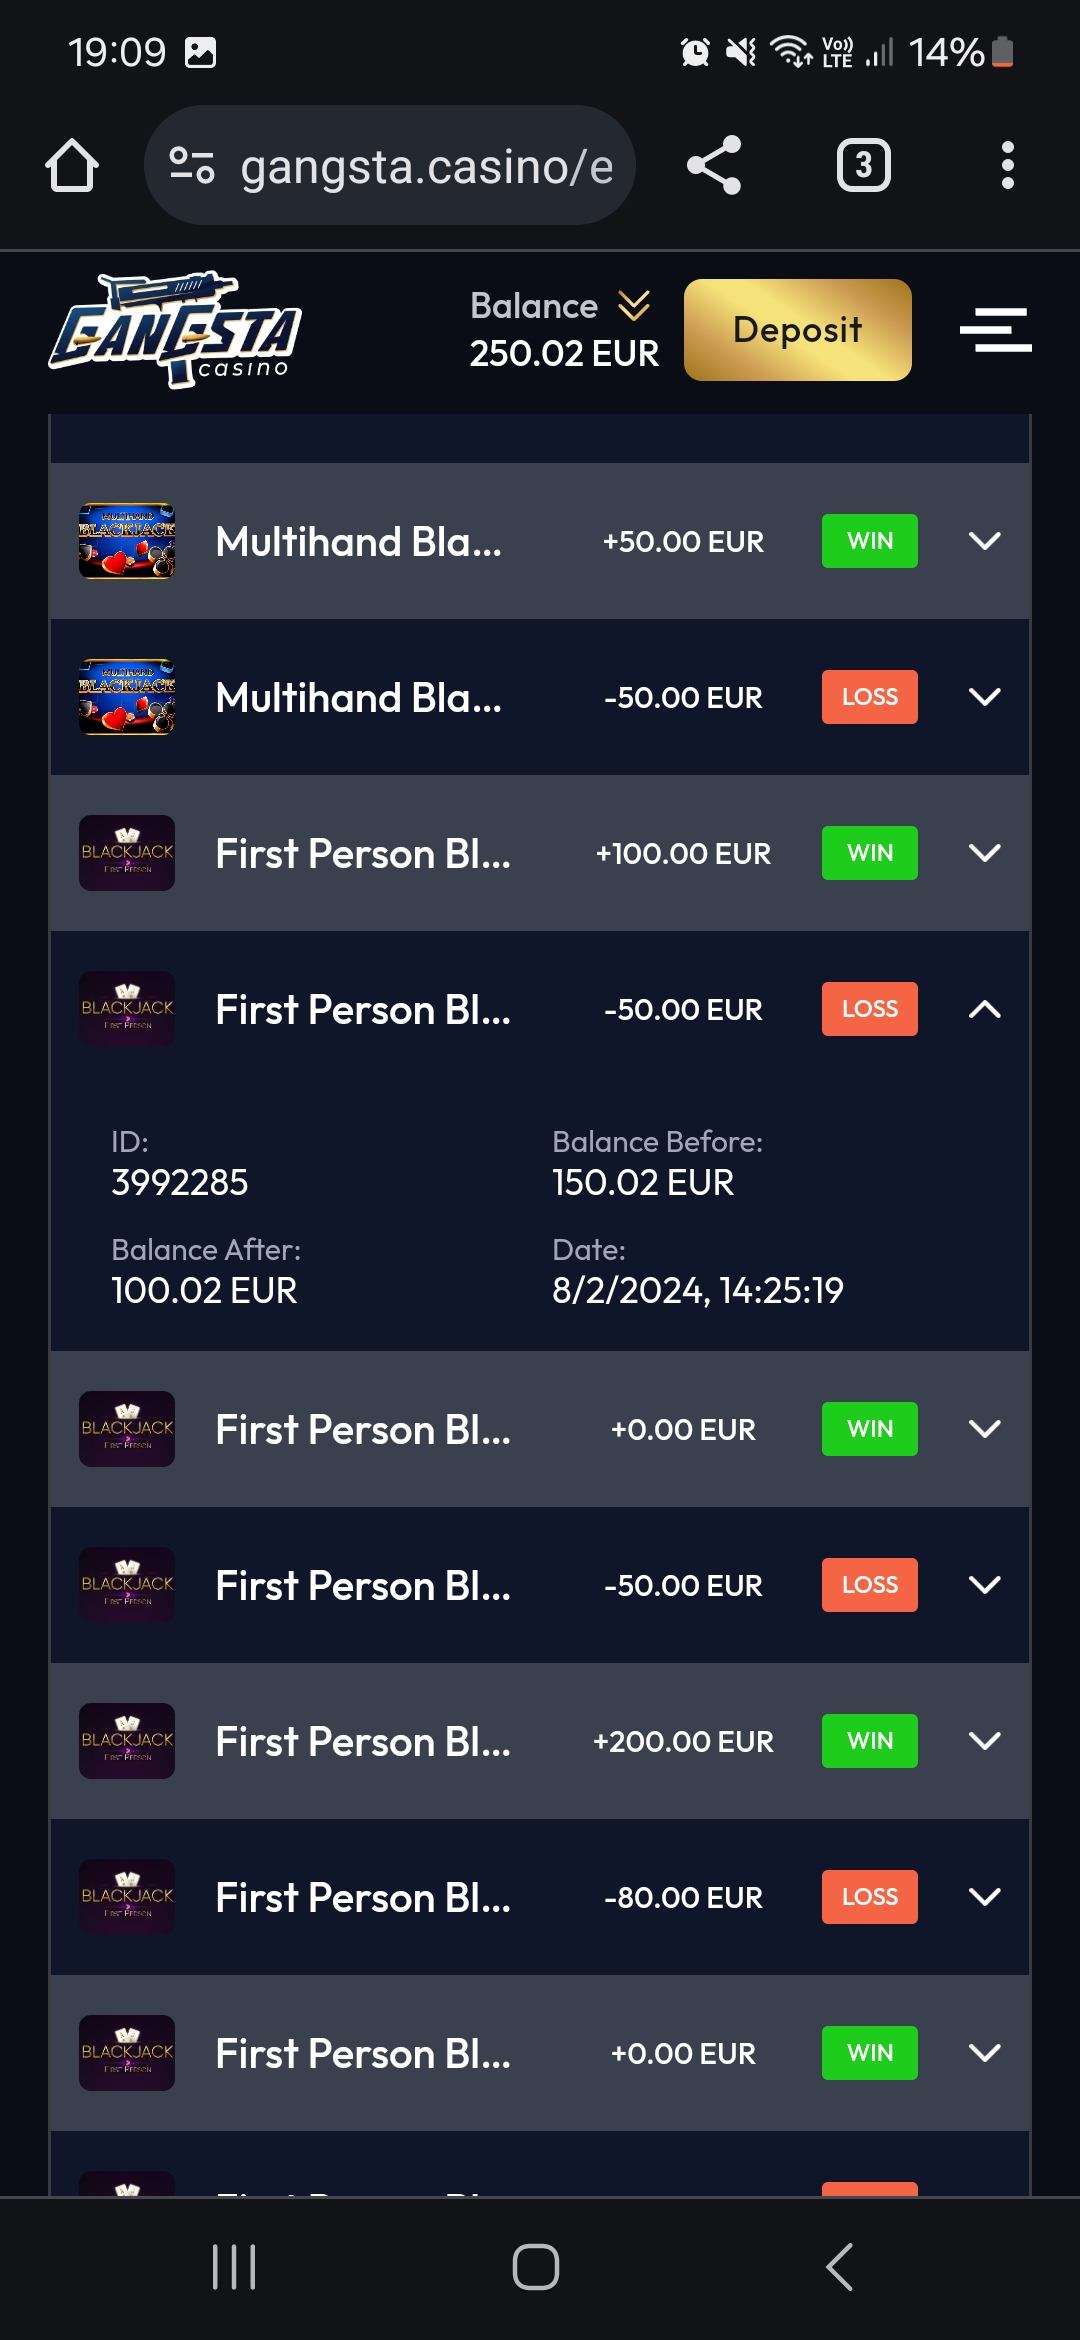The image size is (1080, 2340).
Task: Tap the Android recent apps button
Action: pos(234,2266)
